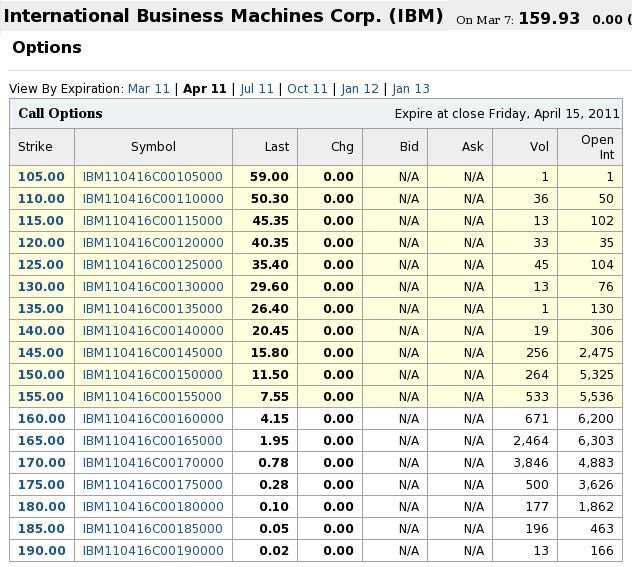Click the Call Options table title
The image size is (632, 567).
(x=60, y=114)
